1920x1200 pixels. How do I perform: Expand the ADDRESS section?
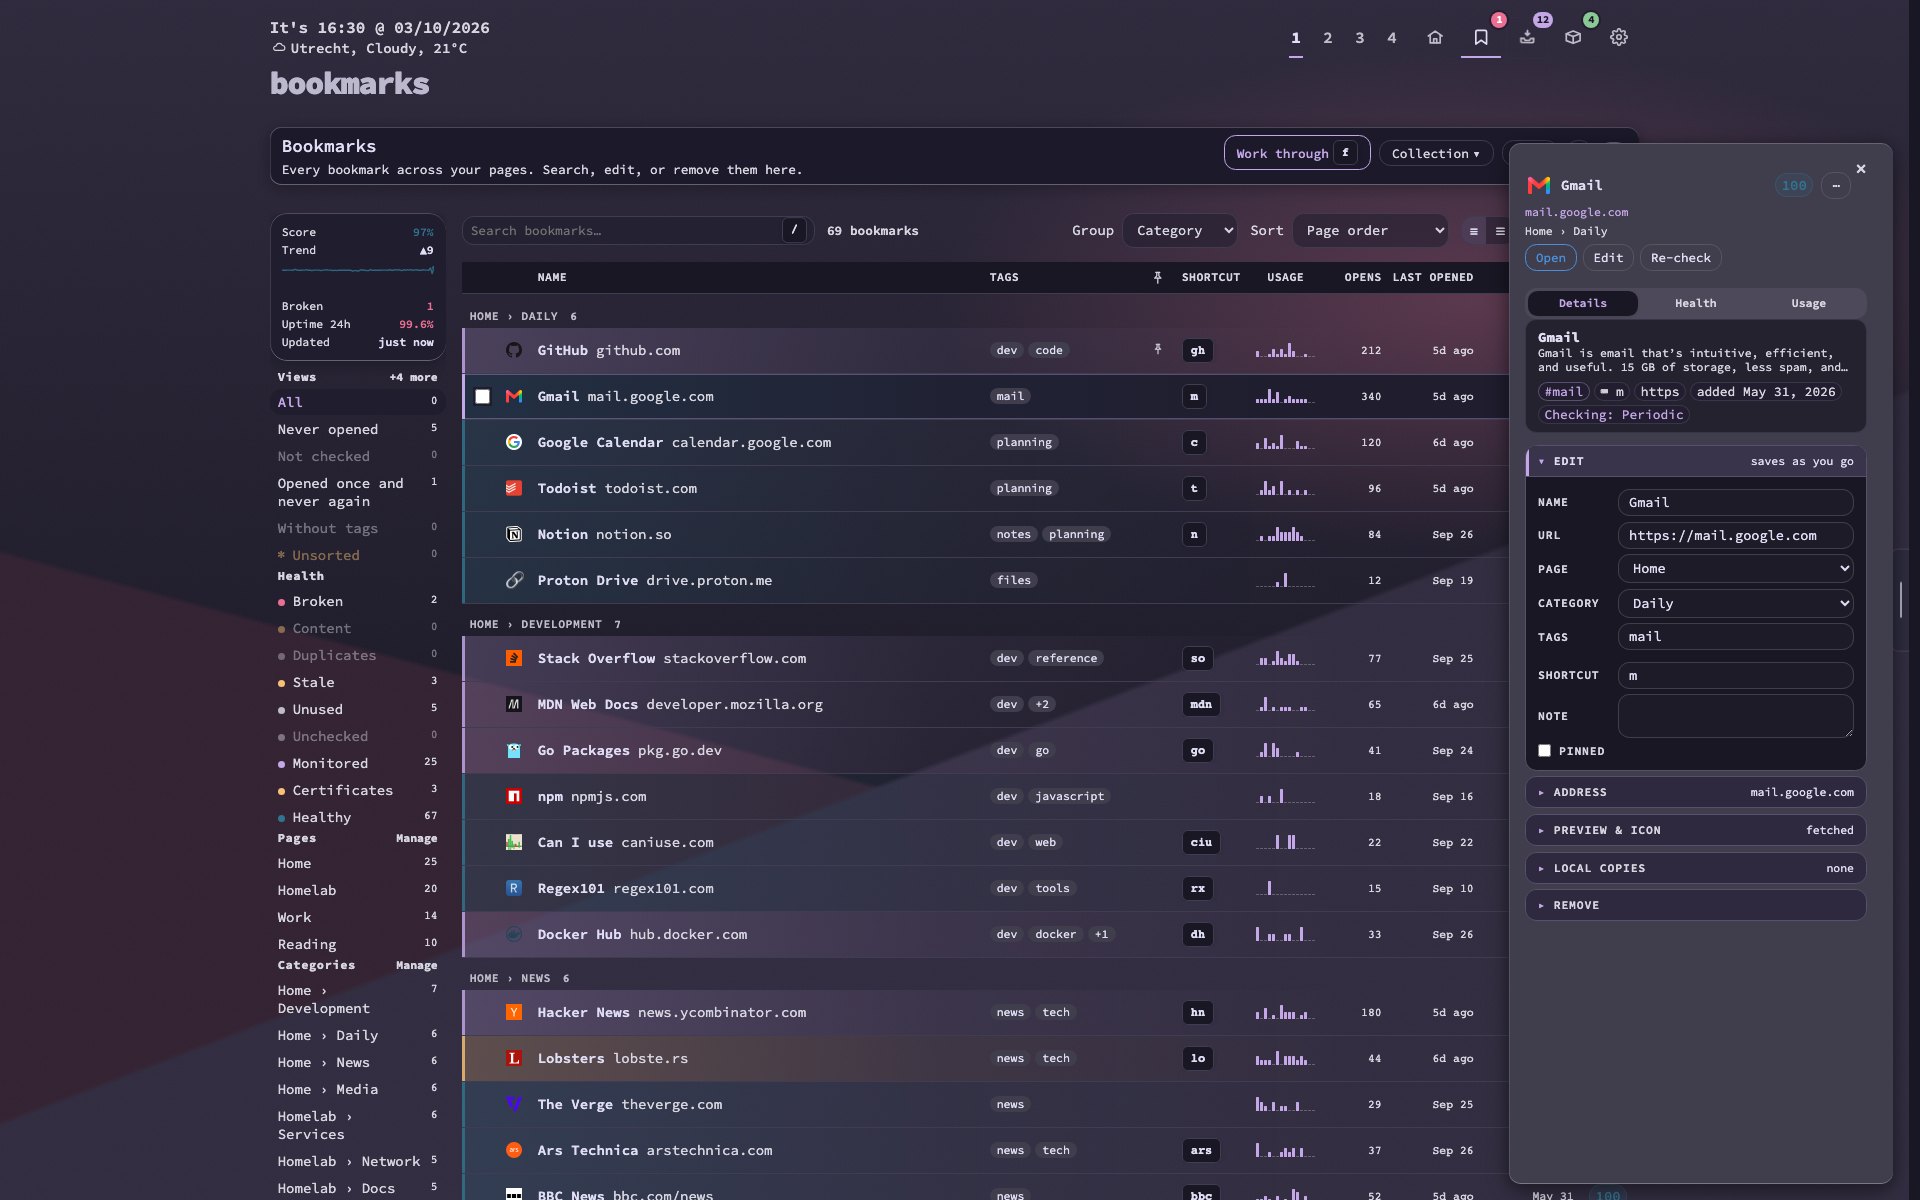(1695, 792)
